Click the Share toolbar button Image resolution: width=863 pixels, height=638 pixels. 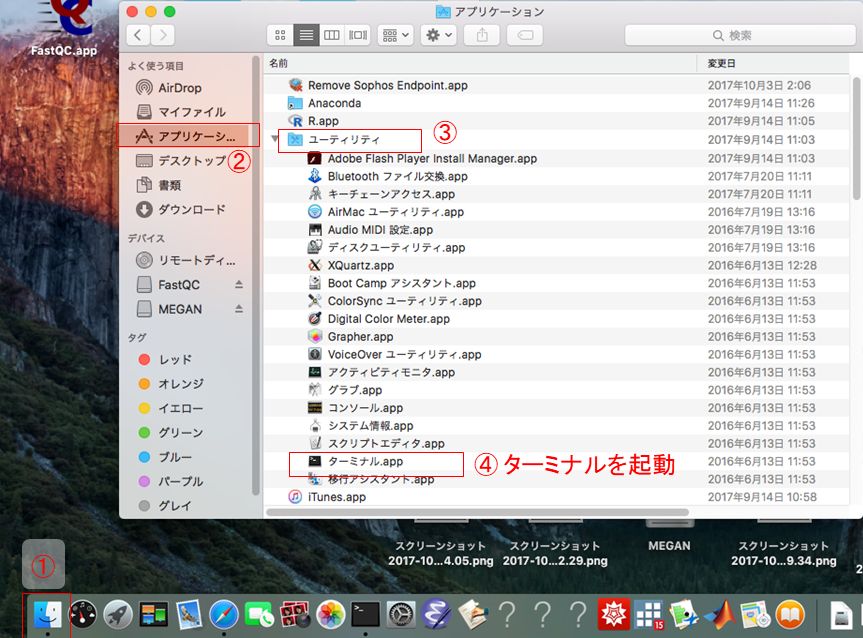click(482, 35)
